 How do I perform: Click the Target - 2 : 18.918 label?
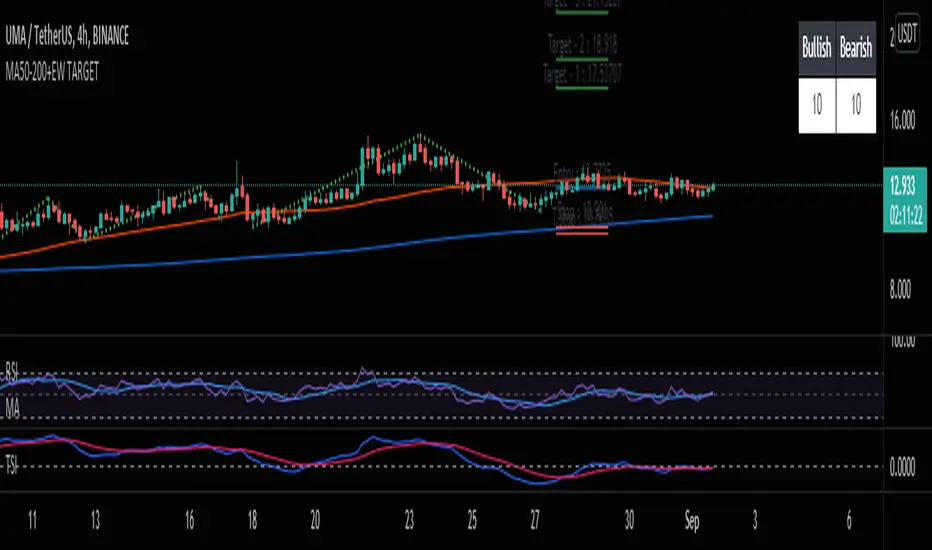pos(582,45)
